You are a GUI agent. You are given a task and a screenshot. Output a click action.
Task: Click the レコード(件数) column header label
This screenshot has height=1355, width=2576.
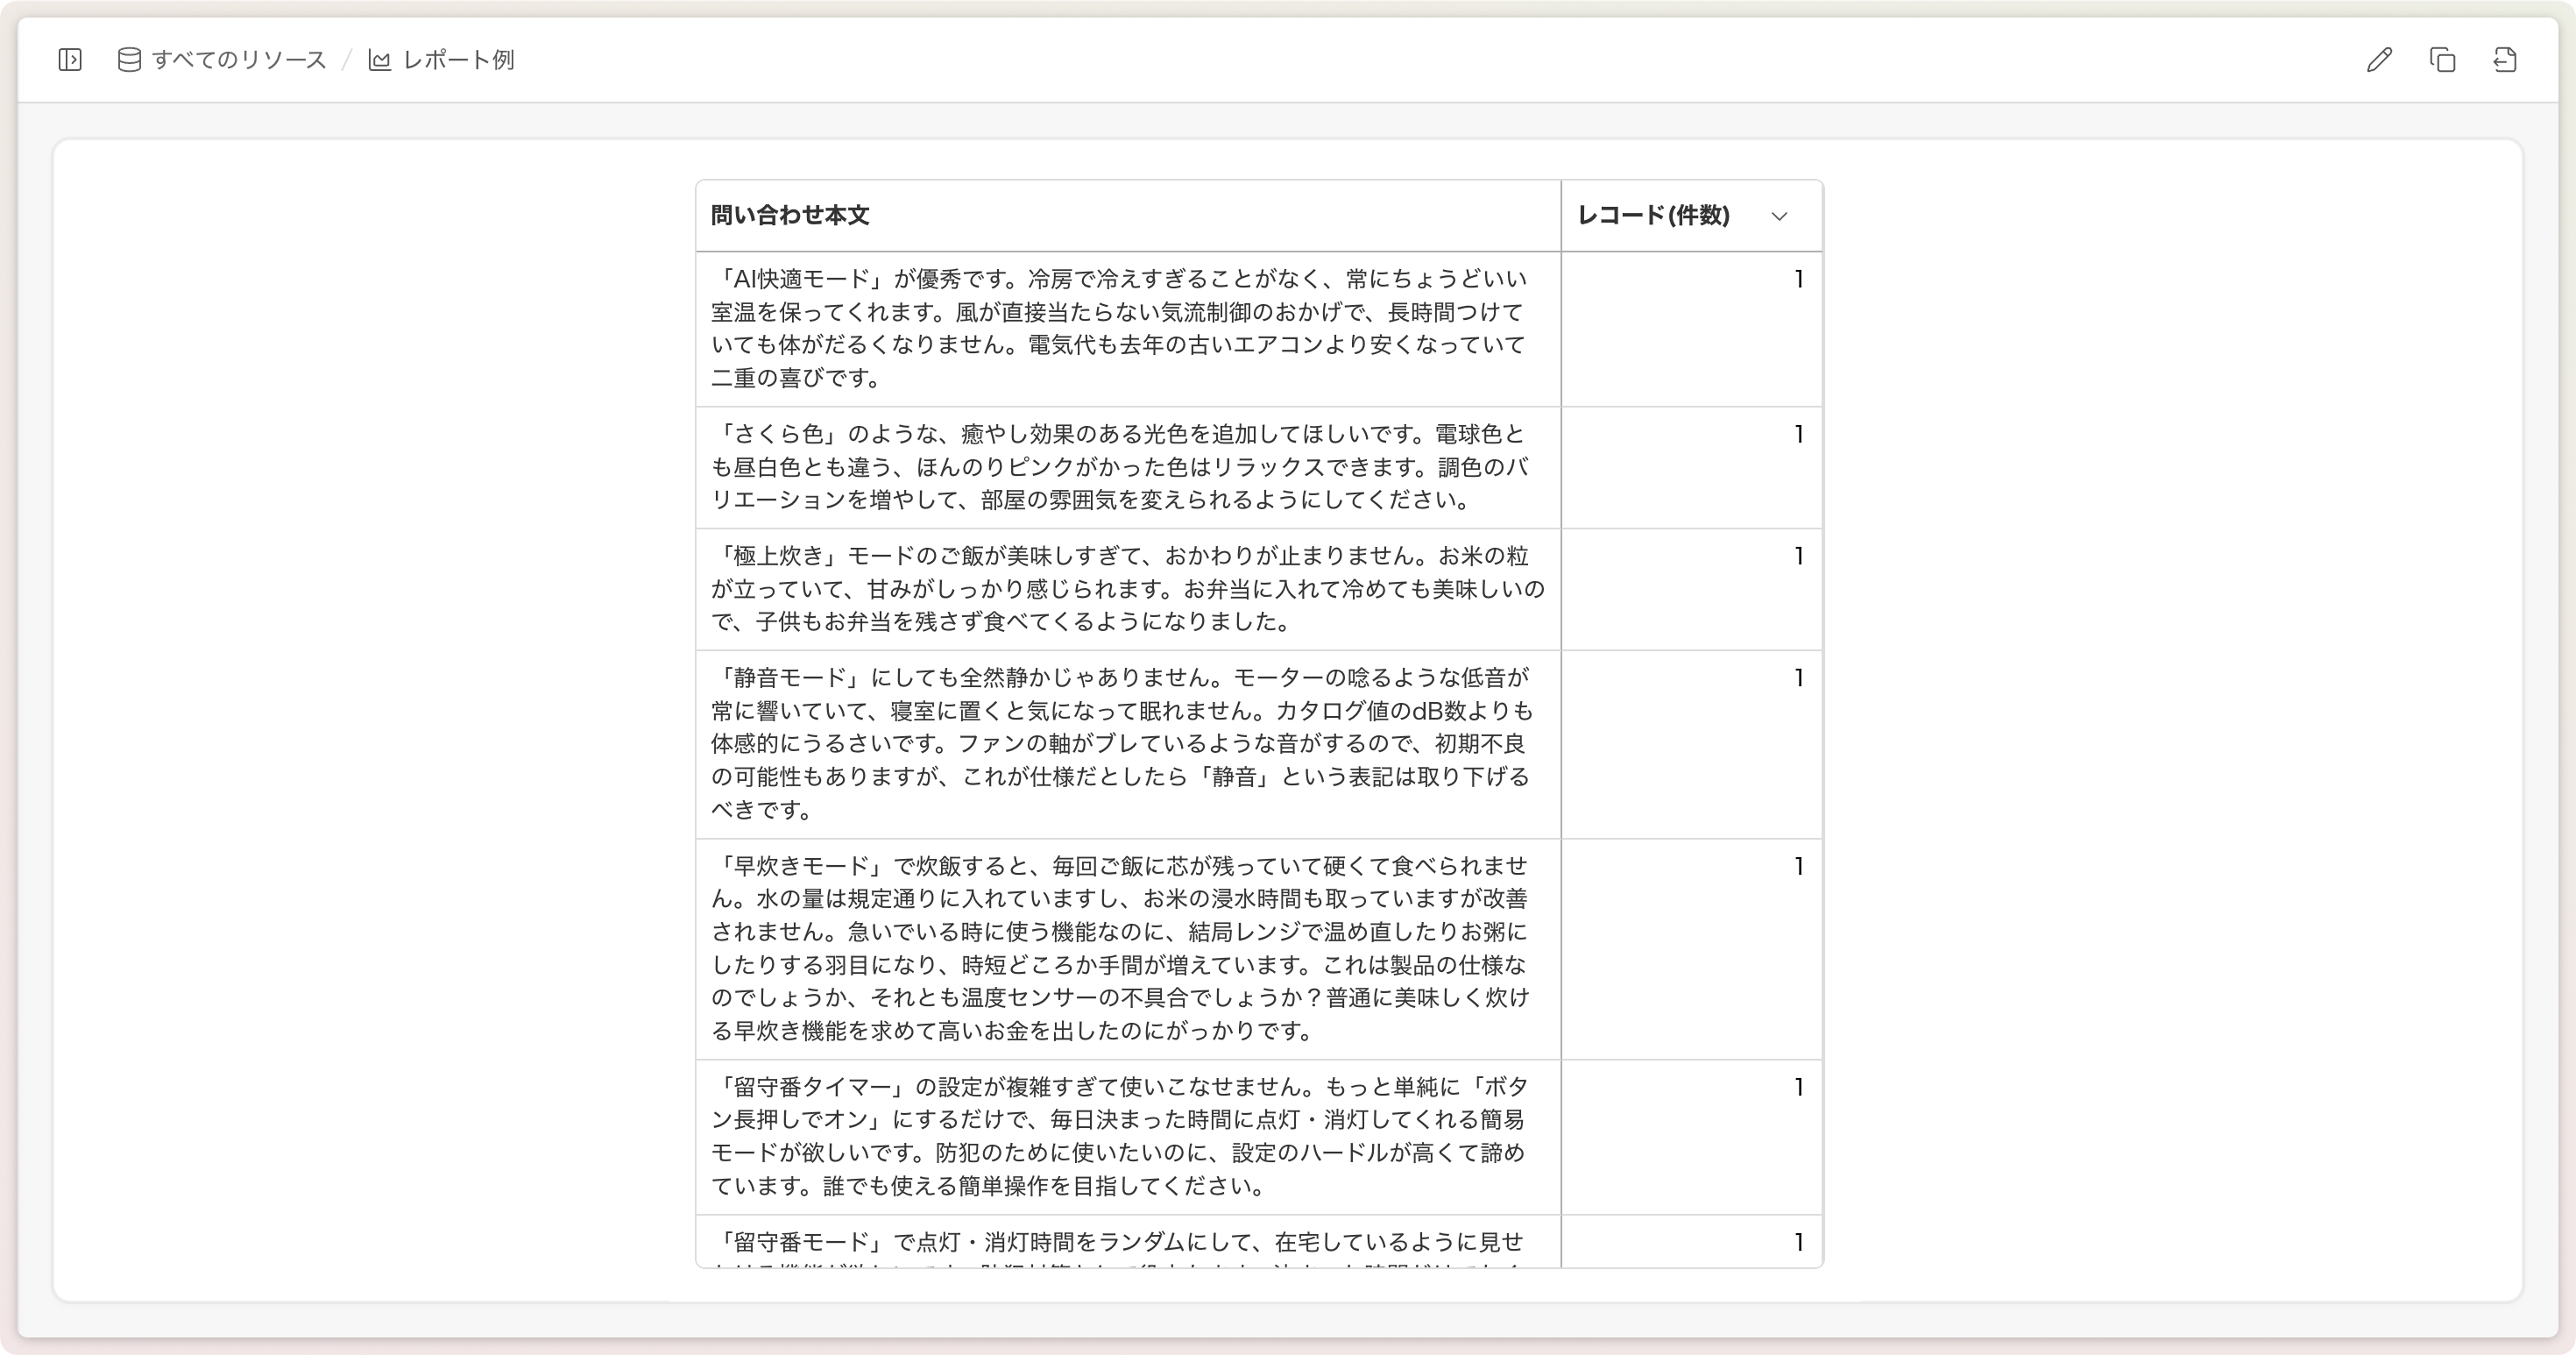[1653, 215]
